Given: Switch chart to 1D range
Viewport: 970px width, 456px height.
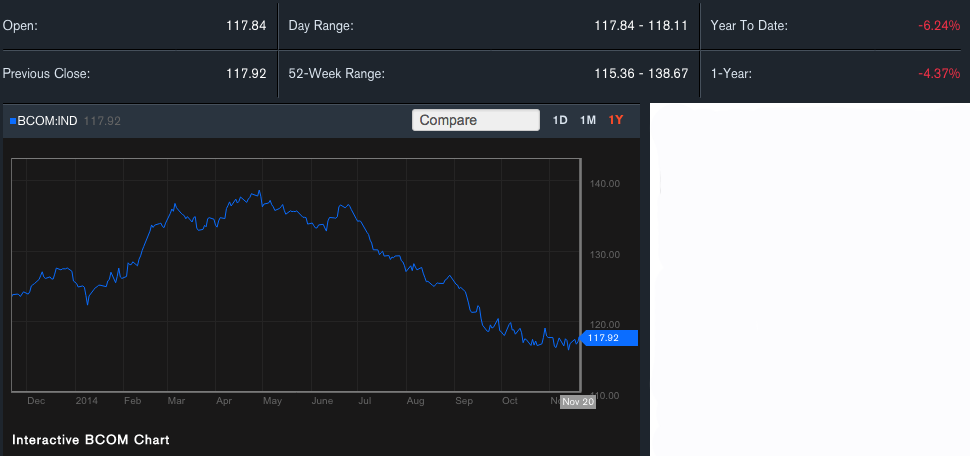Looking at the screenshot, I should [x=560, y=120].
